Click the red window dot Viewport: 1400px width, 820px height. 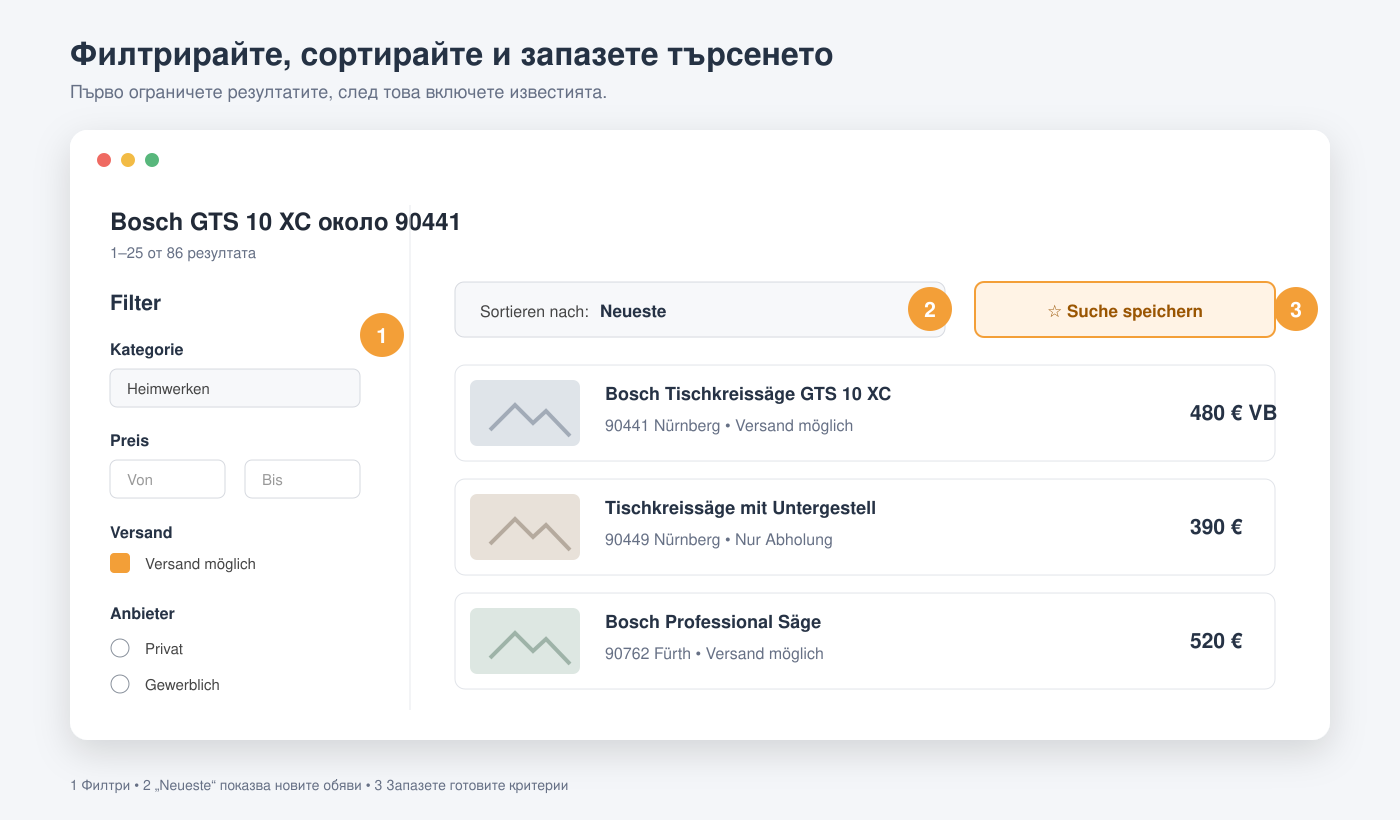click(104, 160)
